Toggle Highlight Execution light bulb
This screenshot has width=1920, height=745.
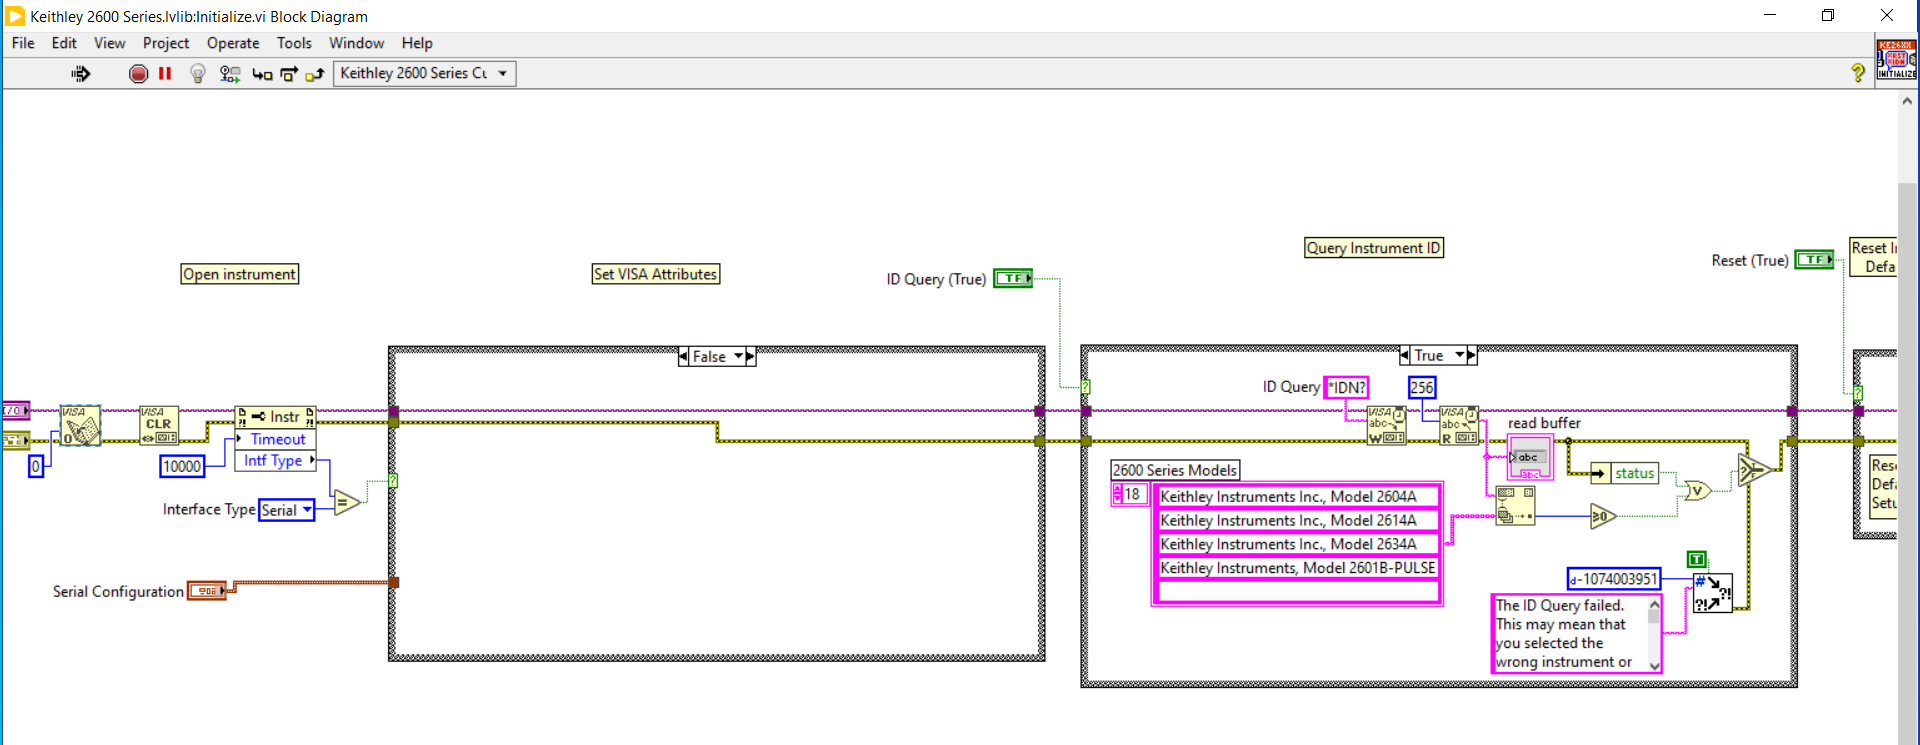click(x=198, y=73)
